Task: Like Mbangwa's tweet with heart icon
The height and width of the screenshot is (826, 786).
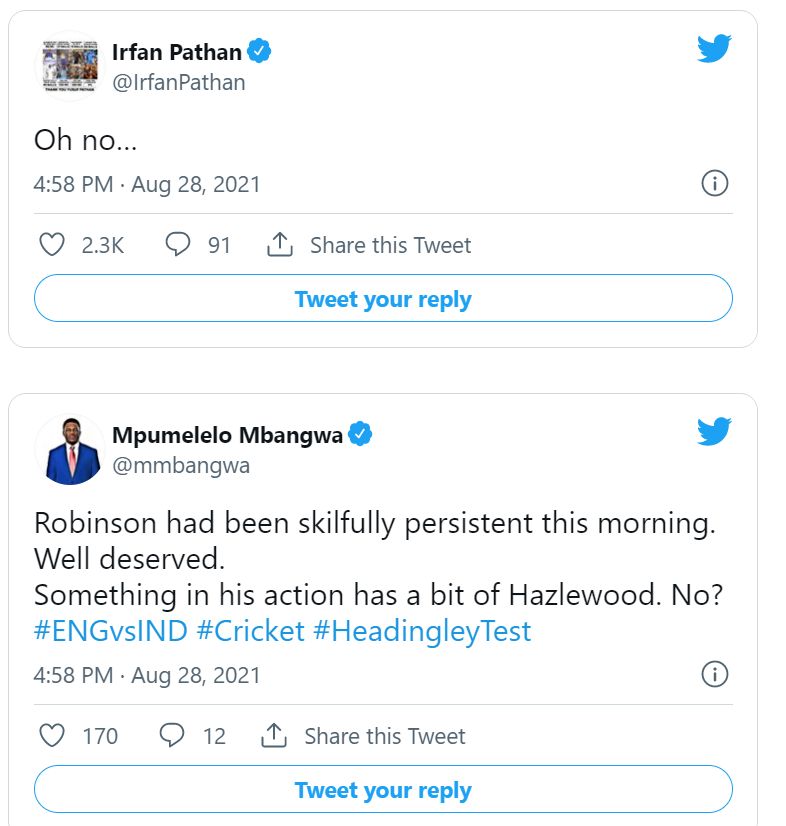Action: click(51, 736)
